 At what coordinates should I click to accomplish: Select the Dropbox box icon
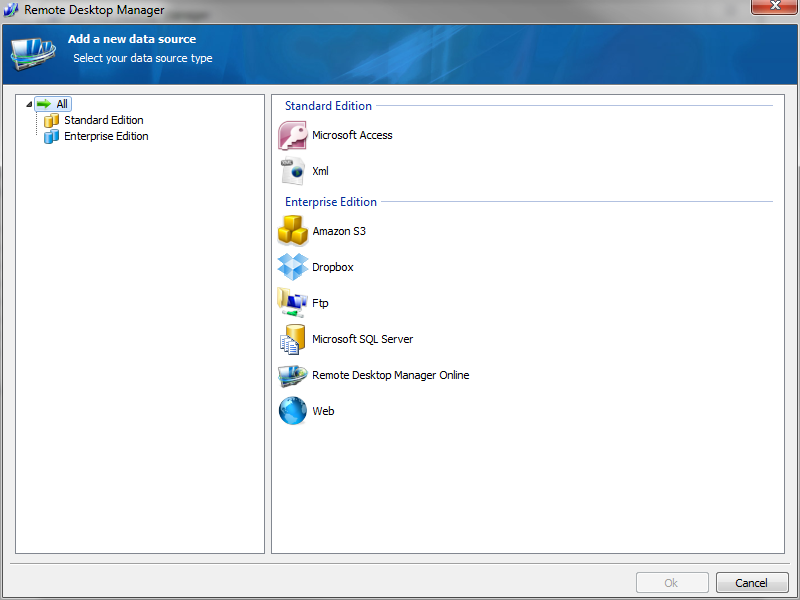(292, 267)
